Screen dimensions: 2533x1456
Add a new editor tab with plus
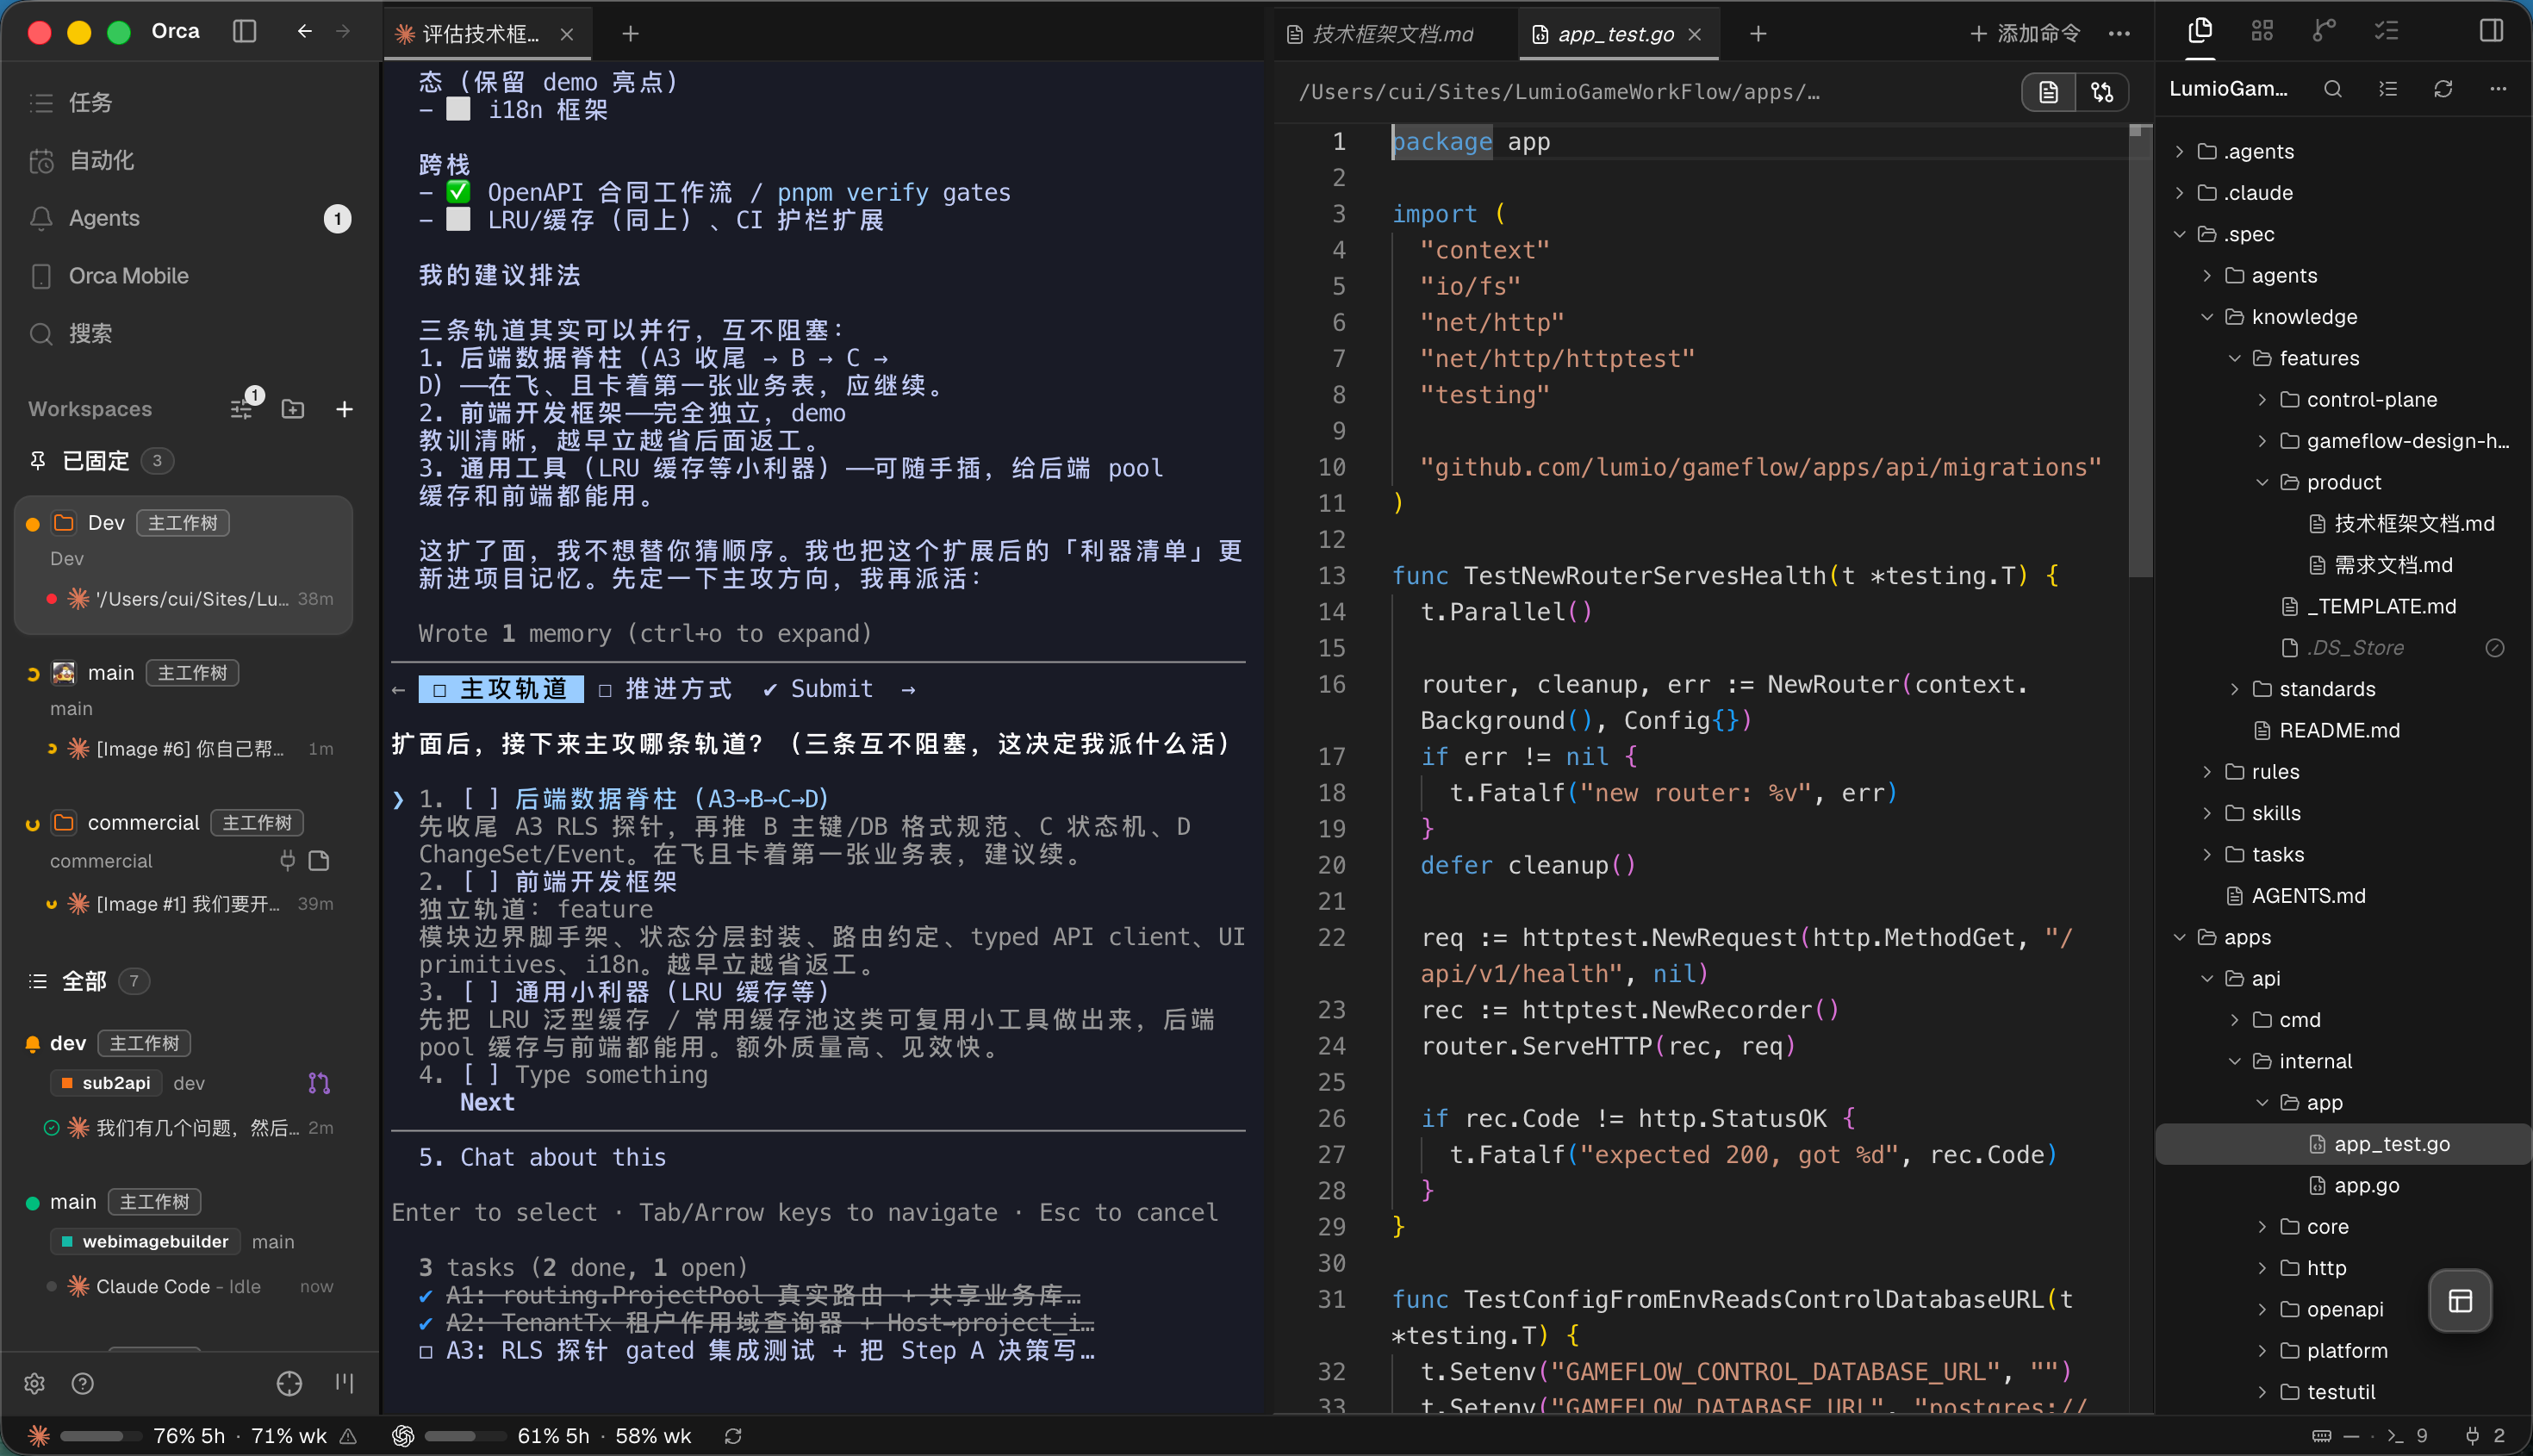coord(1758,34)
